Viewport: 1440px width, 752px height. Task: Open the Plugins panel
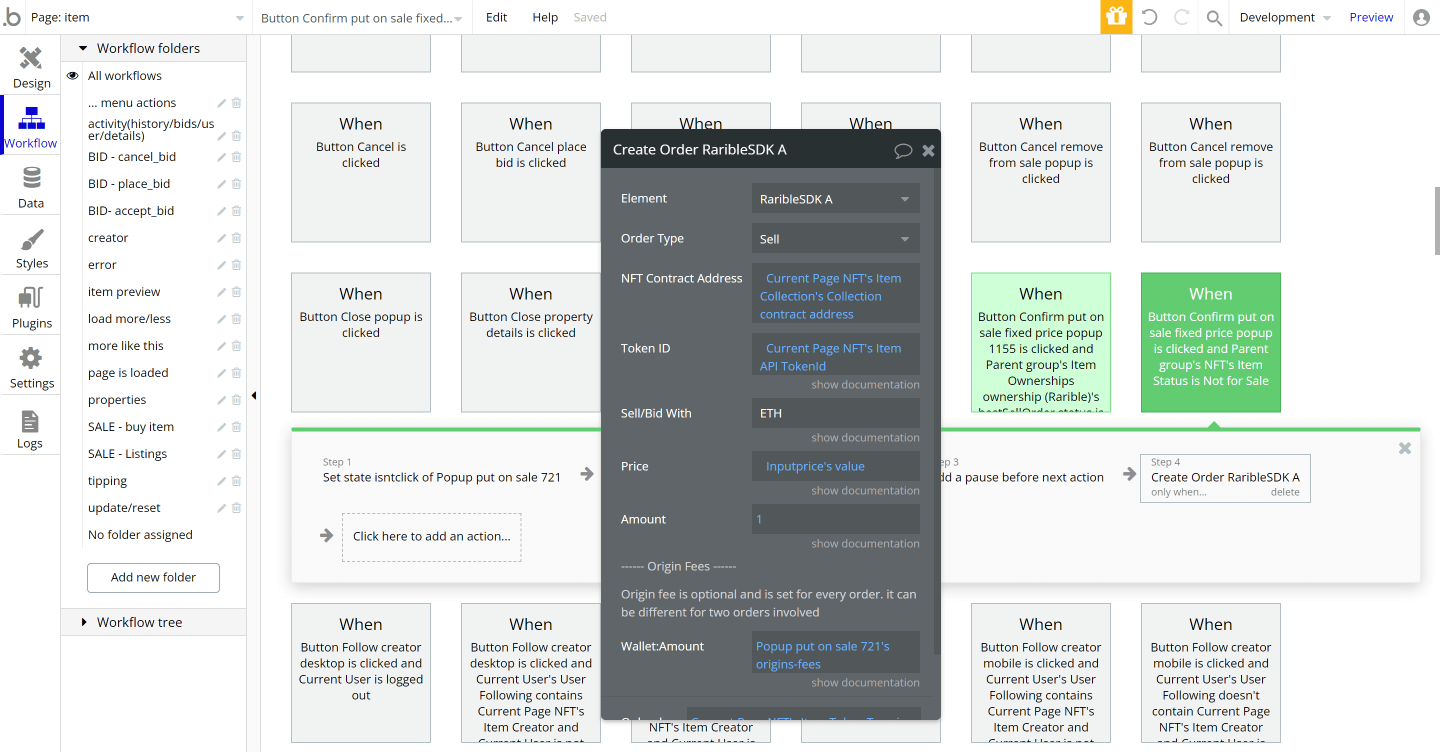(x=31, y=305)
